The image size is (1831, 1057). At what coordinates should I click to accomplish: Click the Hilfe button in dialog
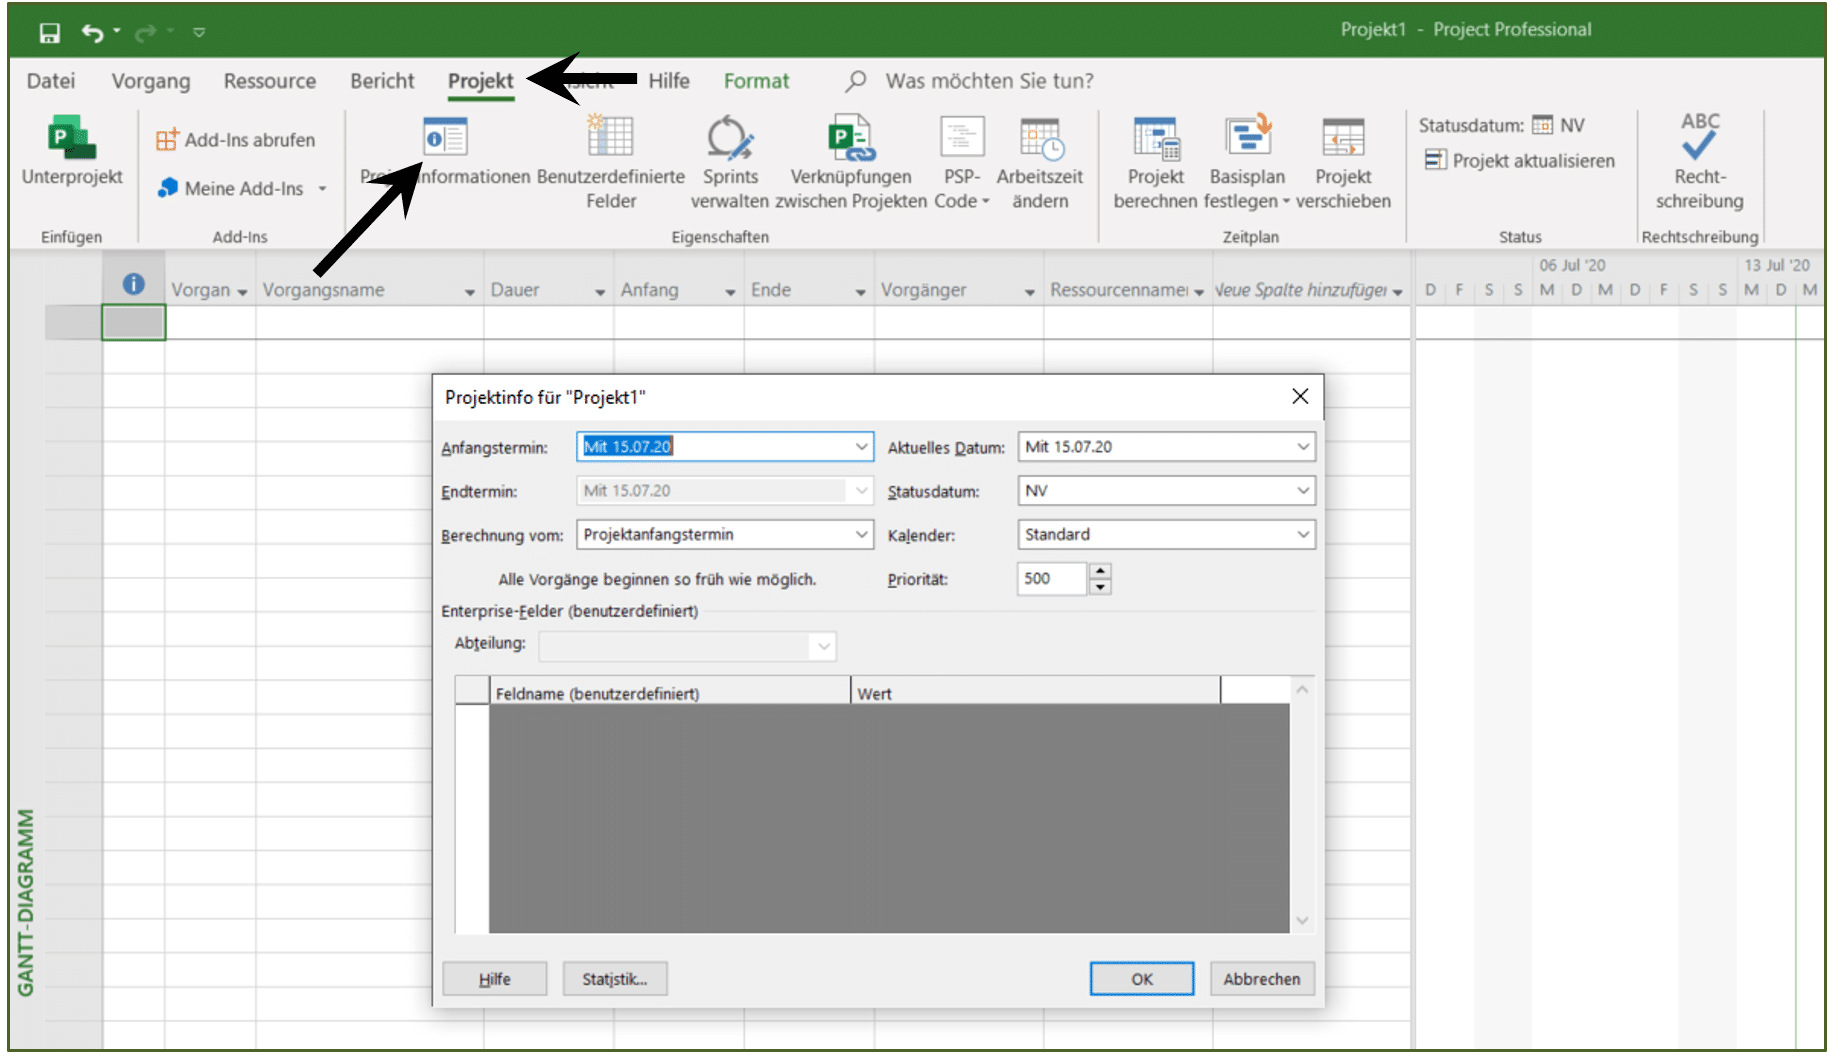pyautogui.click(x=495, y=979)
